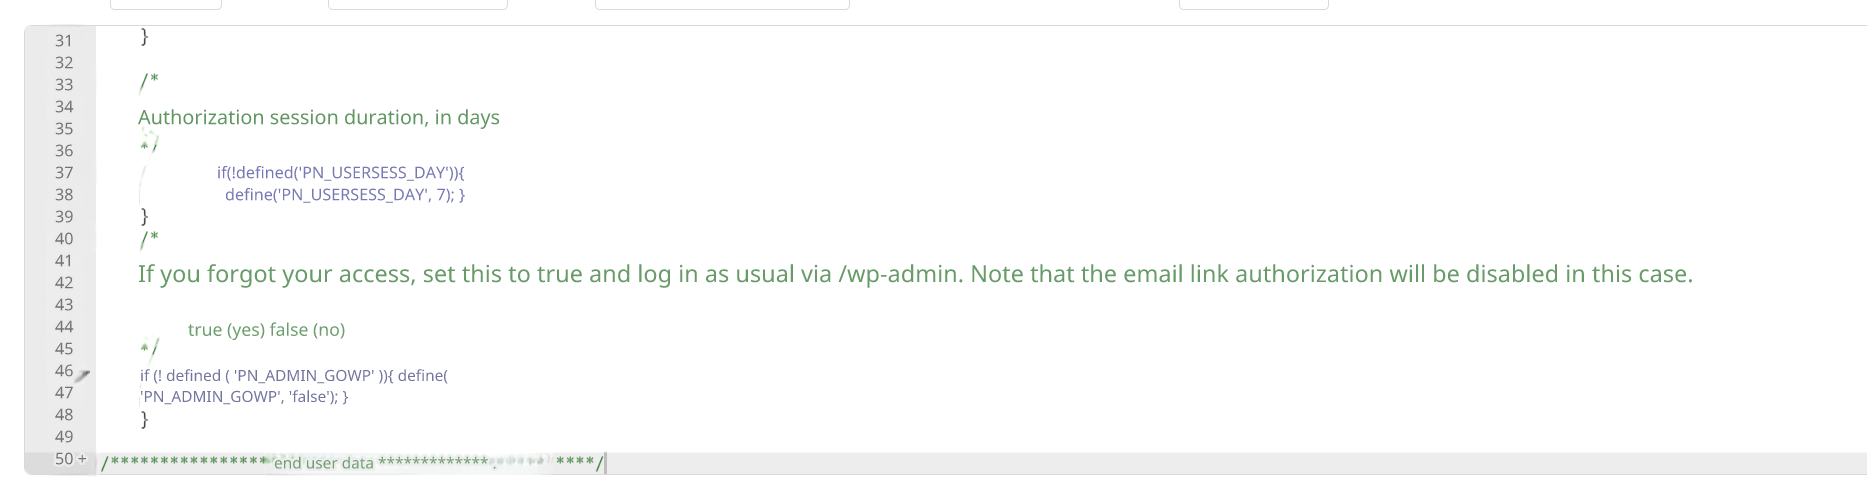This screenshot has height=485, width=1867.
Task: Click line number 40 in the gutter
Action: (64, 239)
